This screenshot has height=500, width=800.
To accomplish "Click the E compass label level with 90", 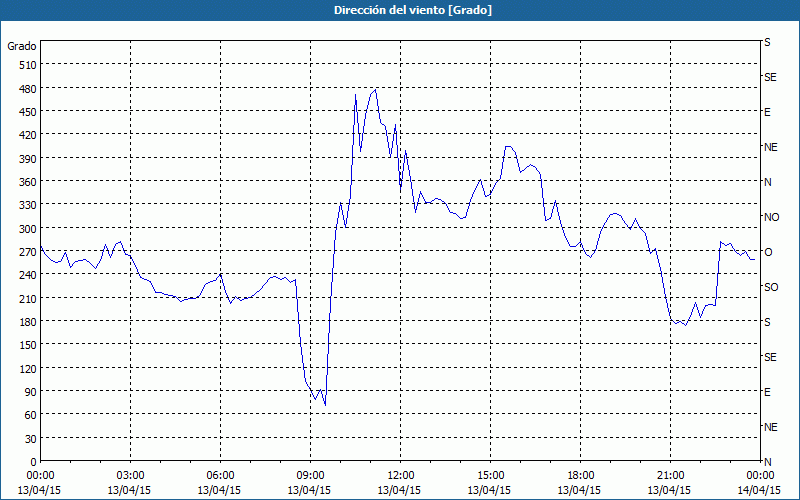I will click(767, 392).
